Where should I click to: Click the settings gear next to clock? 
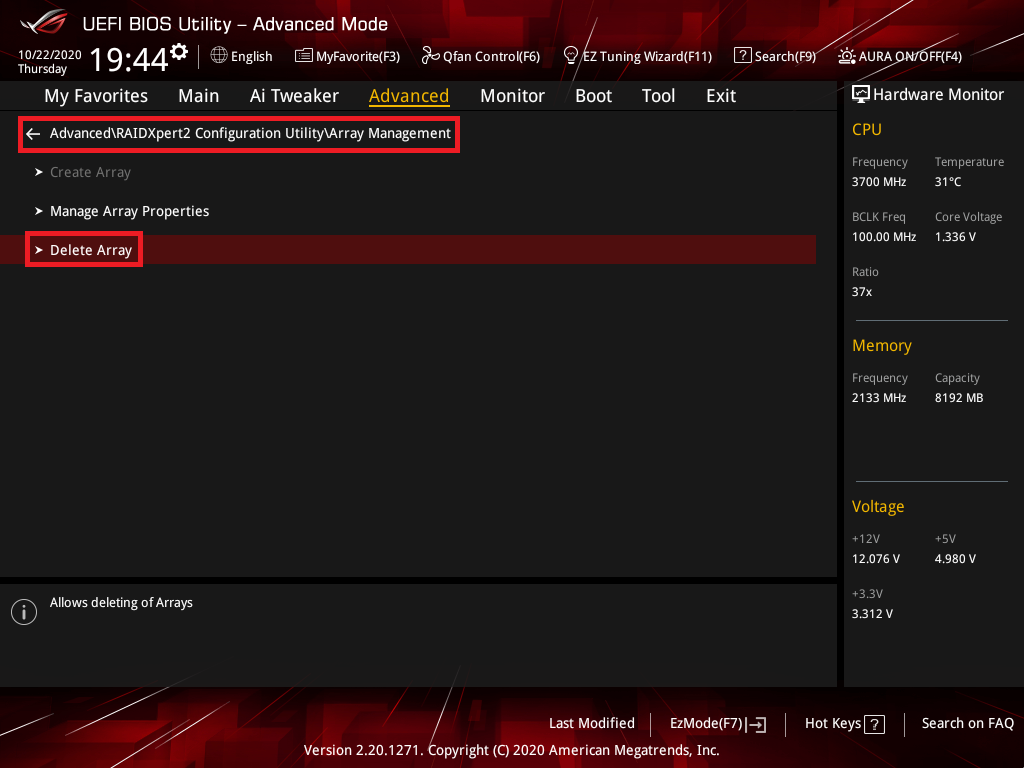(x=179, y=52)
